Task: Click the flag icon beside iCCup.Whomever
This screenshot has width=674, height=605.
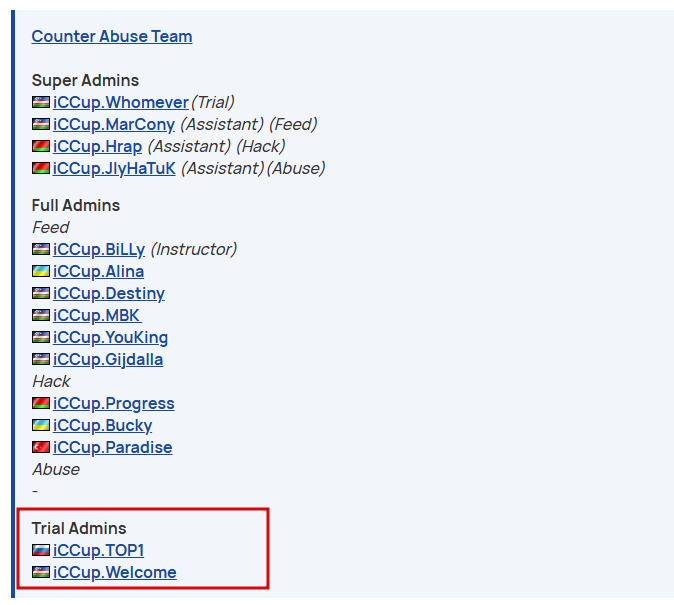Action: pos(41,102)
